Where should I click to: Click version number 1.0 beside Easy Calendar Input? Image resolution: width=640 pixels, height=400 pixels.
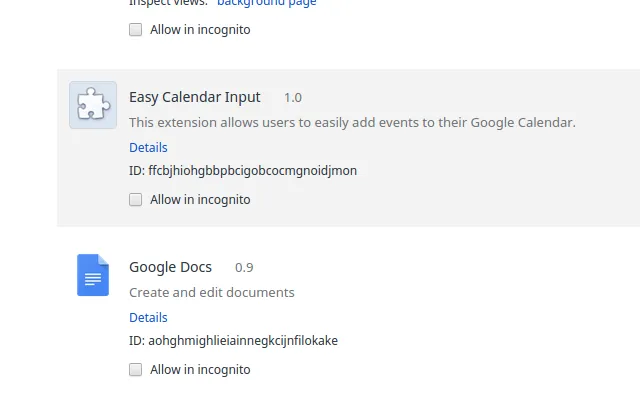click(x=293, y=98)
